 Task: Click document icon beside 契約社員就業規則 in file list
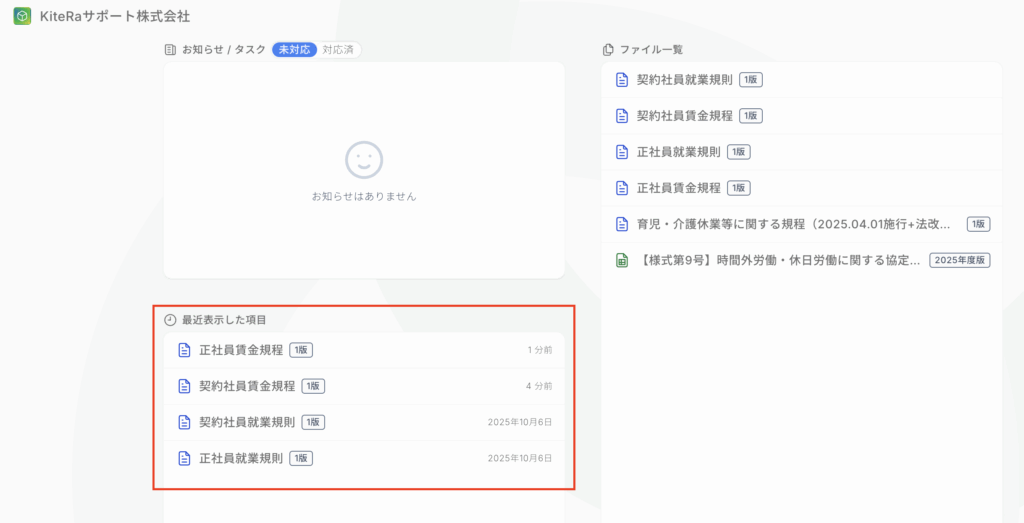622,80
